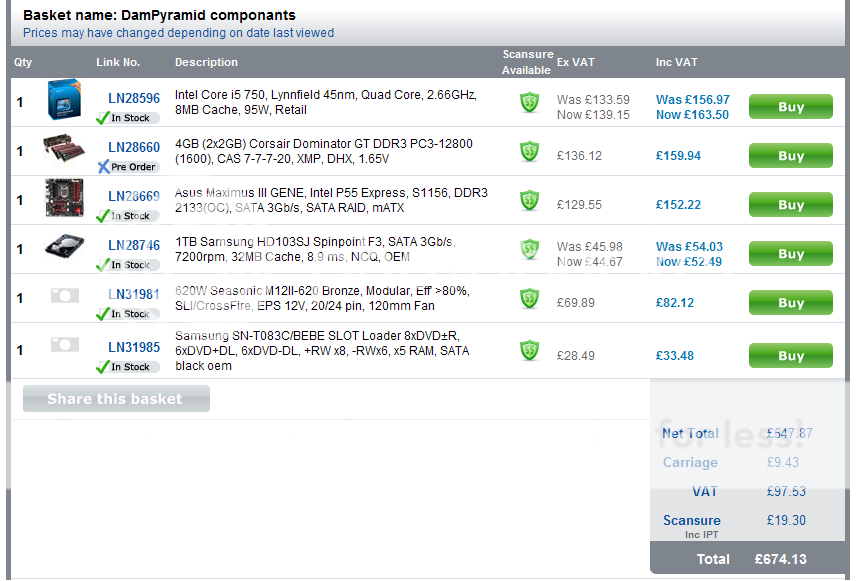Open Samsung hard drive product image
857x581 pixels.
[x=63, y=248]
